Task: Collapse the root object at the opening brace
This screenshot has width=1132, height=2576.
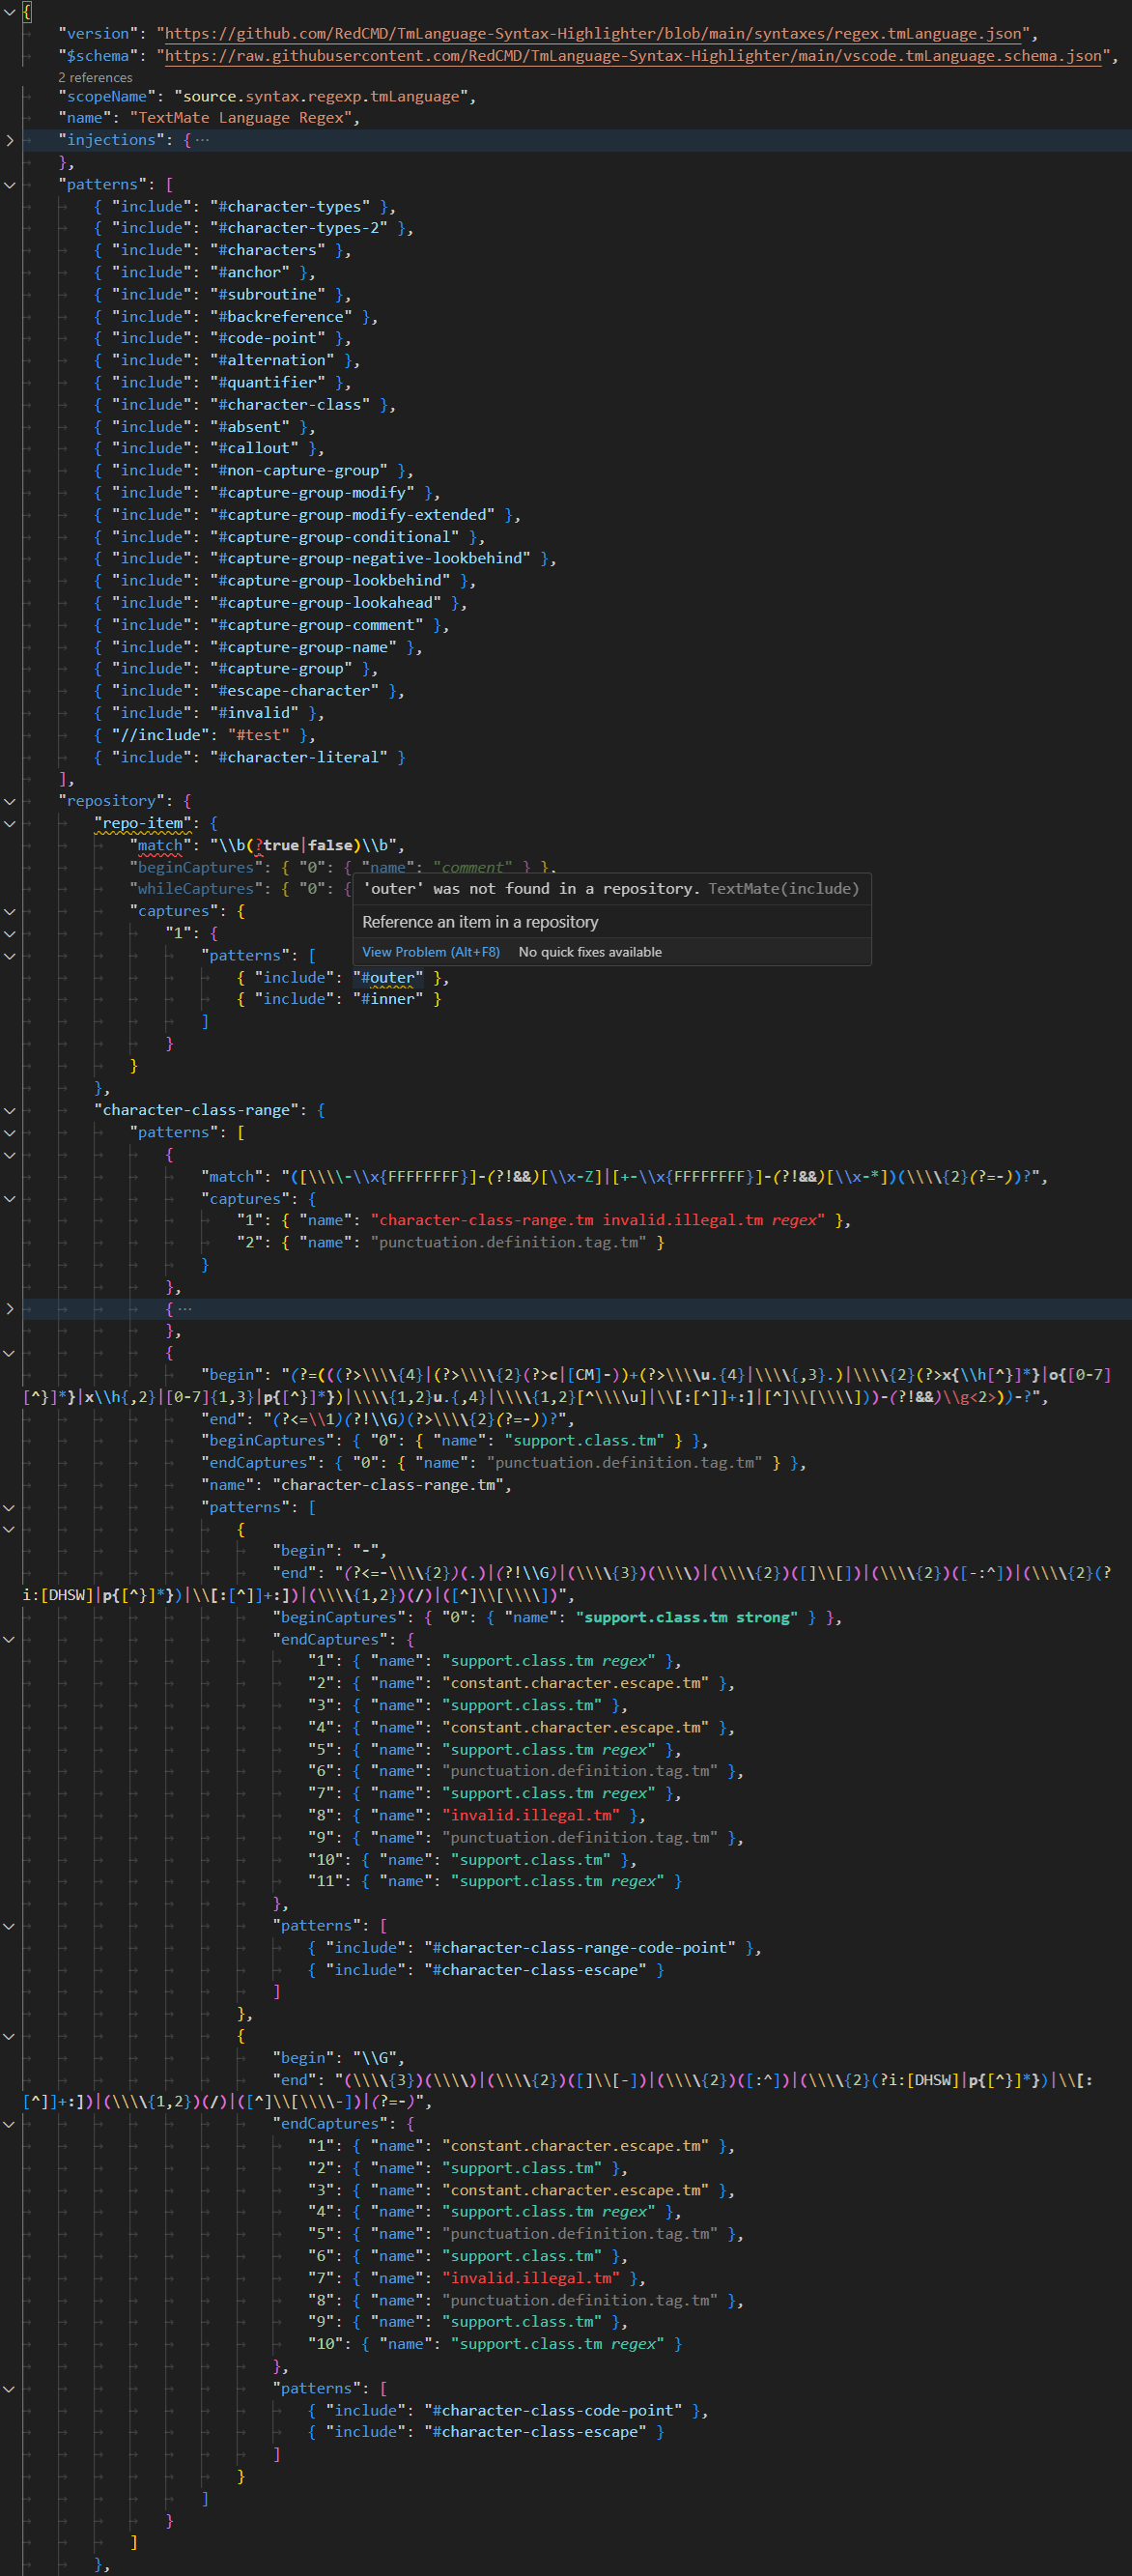Action: pos(10,12)
